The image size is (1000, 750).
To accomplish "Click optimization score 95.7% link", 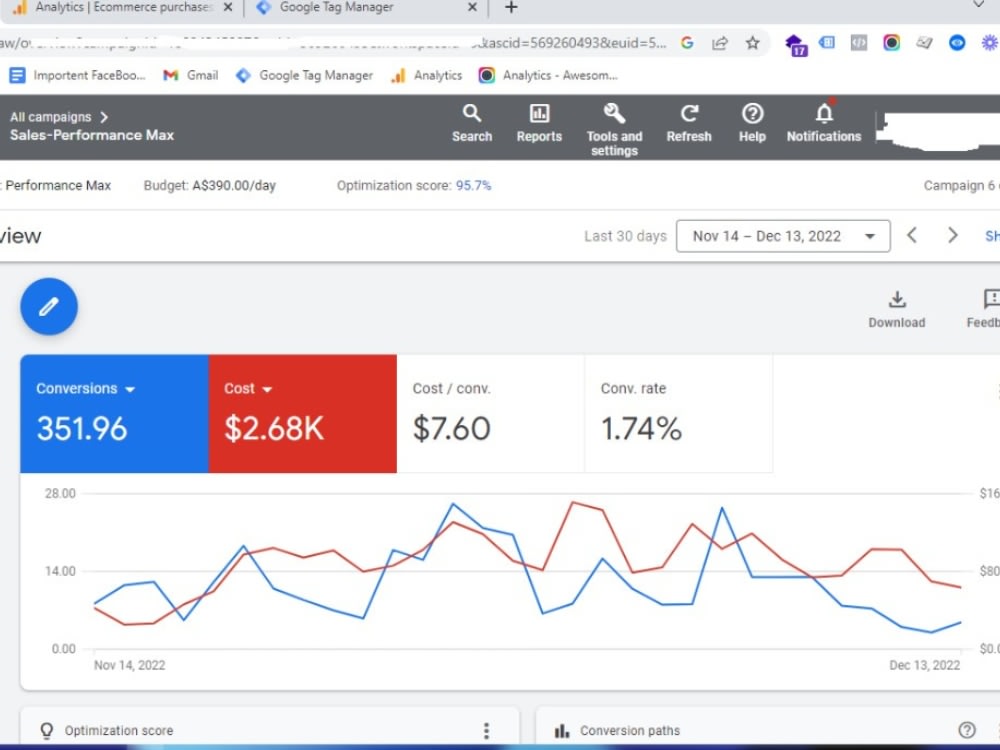I will pos(473,186).
